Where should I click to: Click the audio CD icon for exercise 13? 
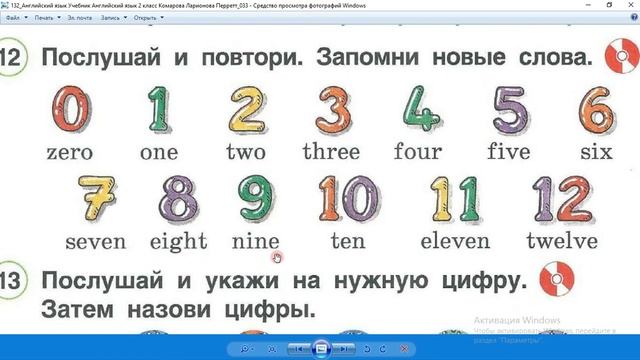click(557, 279)
